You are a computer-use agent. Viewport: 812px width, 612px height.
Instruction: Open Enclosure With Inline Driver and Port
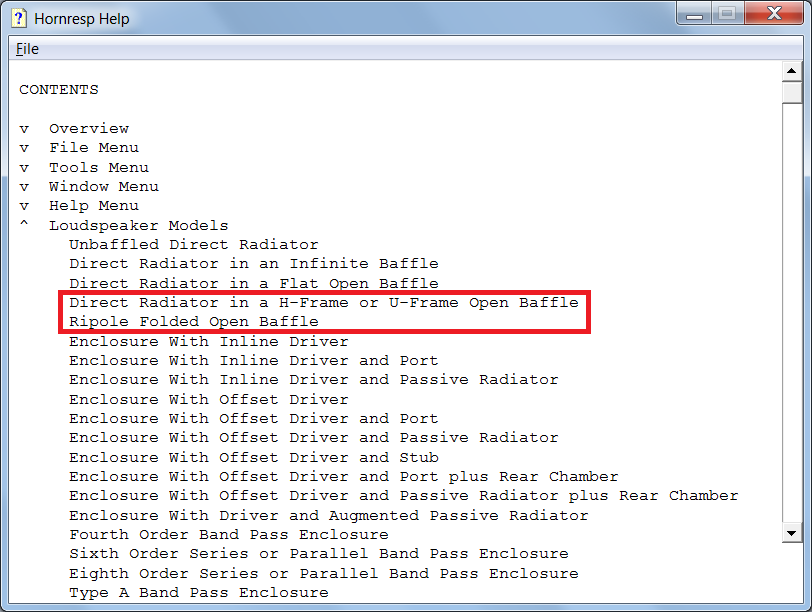click(254, 360)
